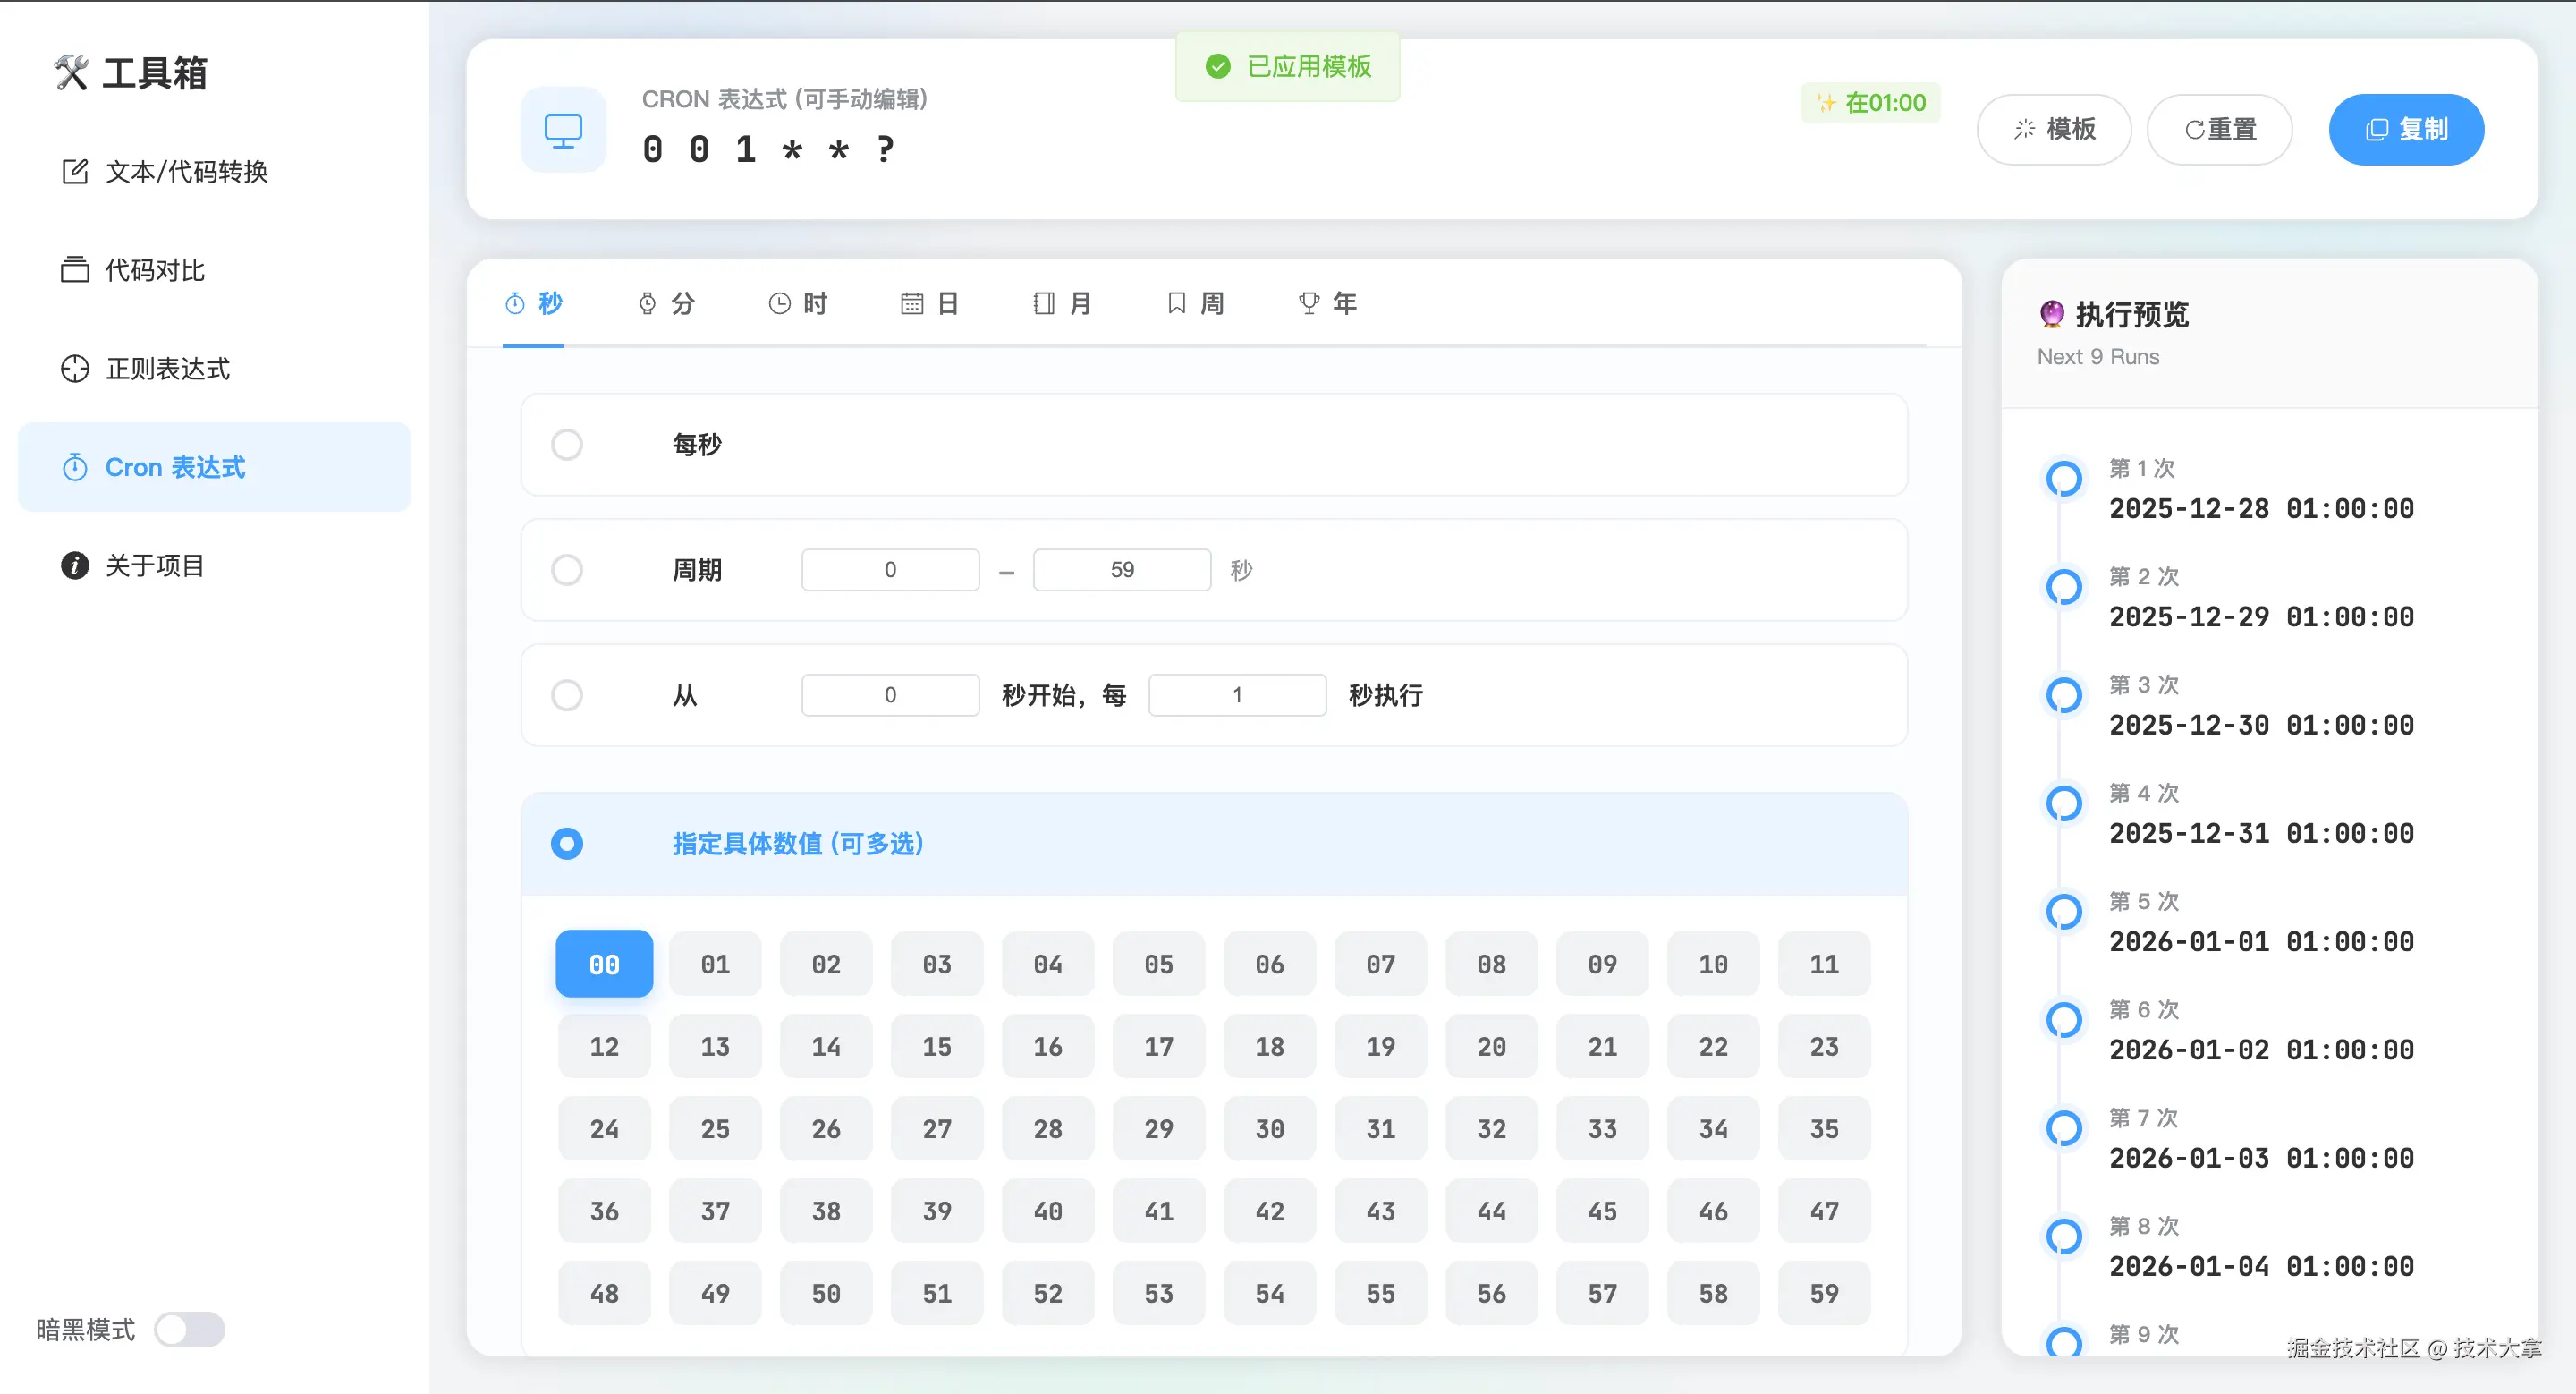Select second value 30 in the grid
Image resolution: width=2576 pixels, height=1394 pixels.
pyautogui.click(x=1269, y=1129)
